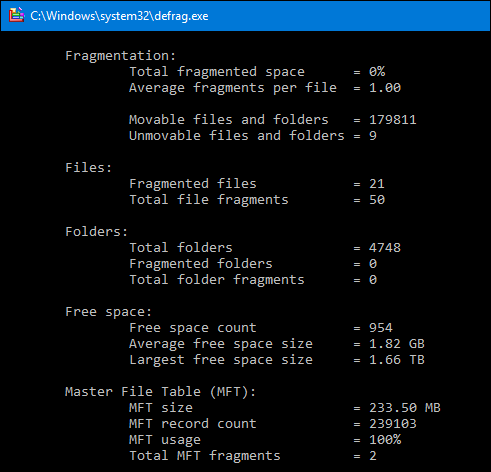
Task: Click the Fragmented folders value 0
Action: coord(373,264)
